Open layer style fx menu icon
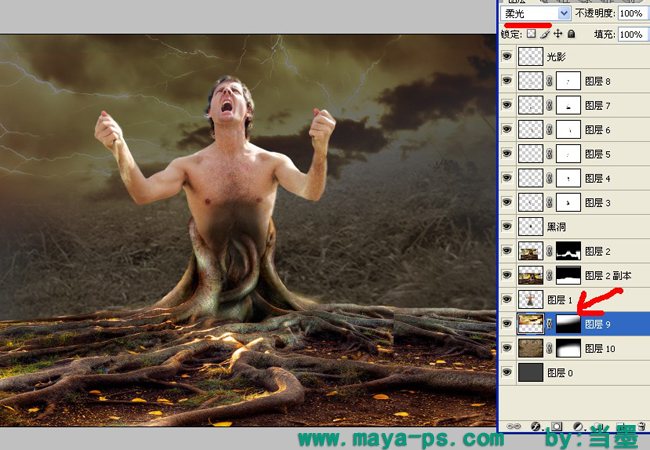This screenshot has height=450, width=650. (x=535, y=426)
